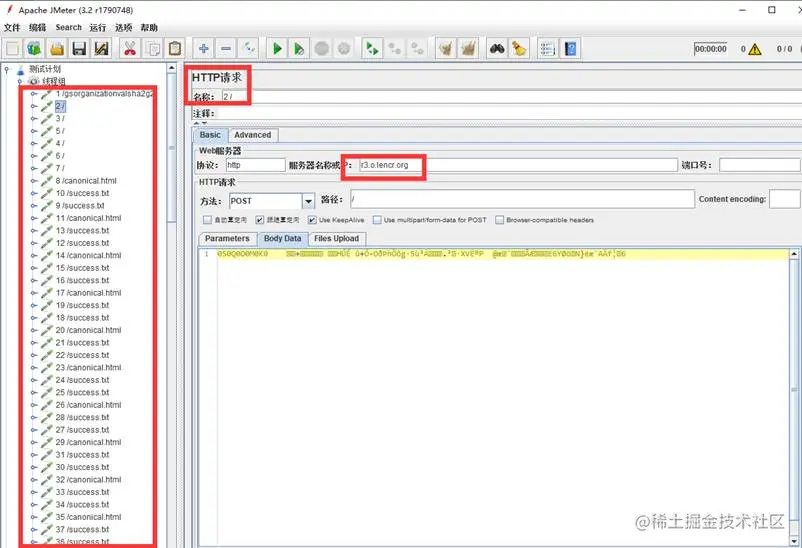The height and width of the screenshot is (548, 802).
Task: Click the server name field r3.o.lencr.org
Action: coord(518,165)
